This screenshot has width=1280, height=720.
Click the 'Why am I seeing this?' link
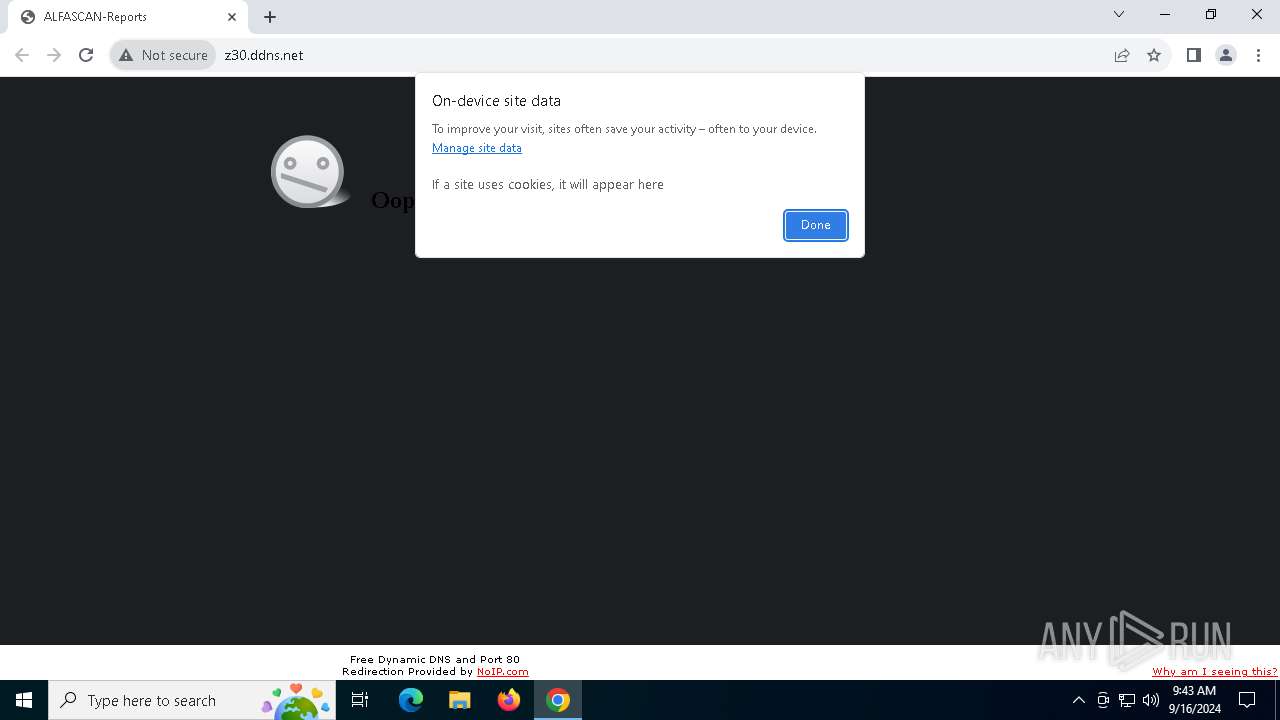point(1215,672)
